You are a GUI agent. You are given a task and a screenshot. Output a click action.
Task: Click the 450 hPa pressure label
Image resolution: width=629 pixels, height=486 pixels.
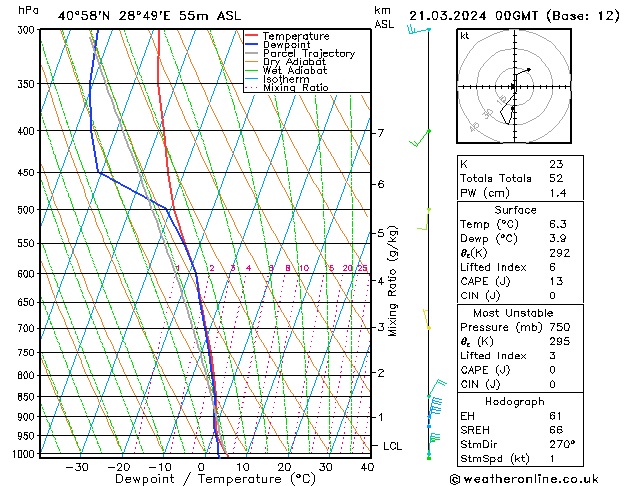click(x=28, y=173)
